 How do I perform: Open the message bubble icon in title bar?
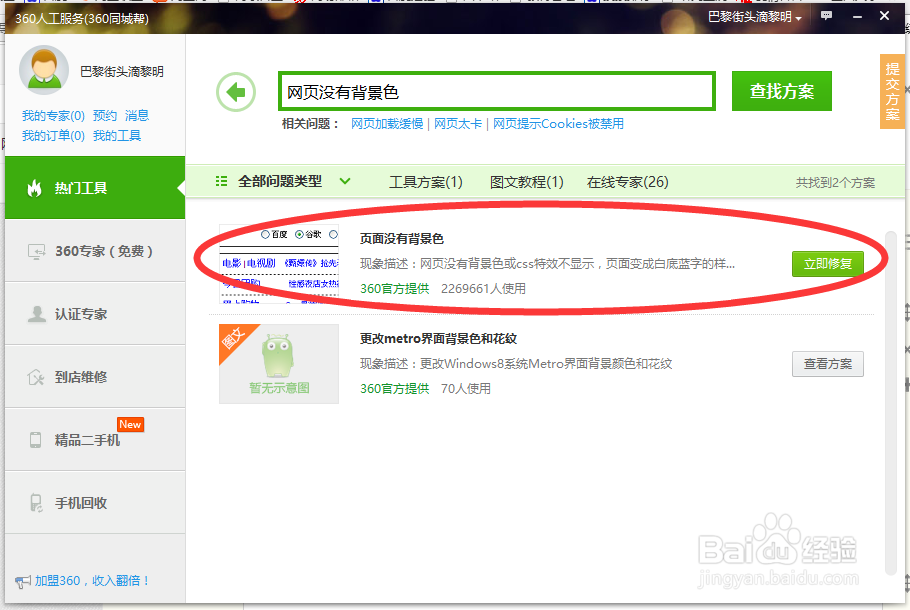[x=826, y=16]
